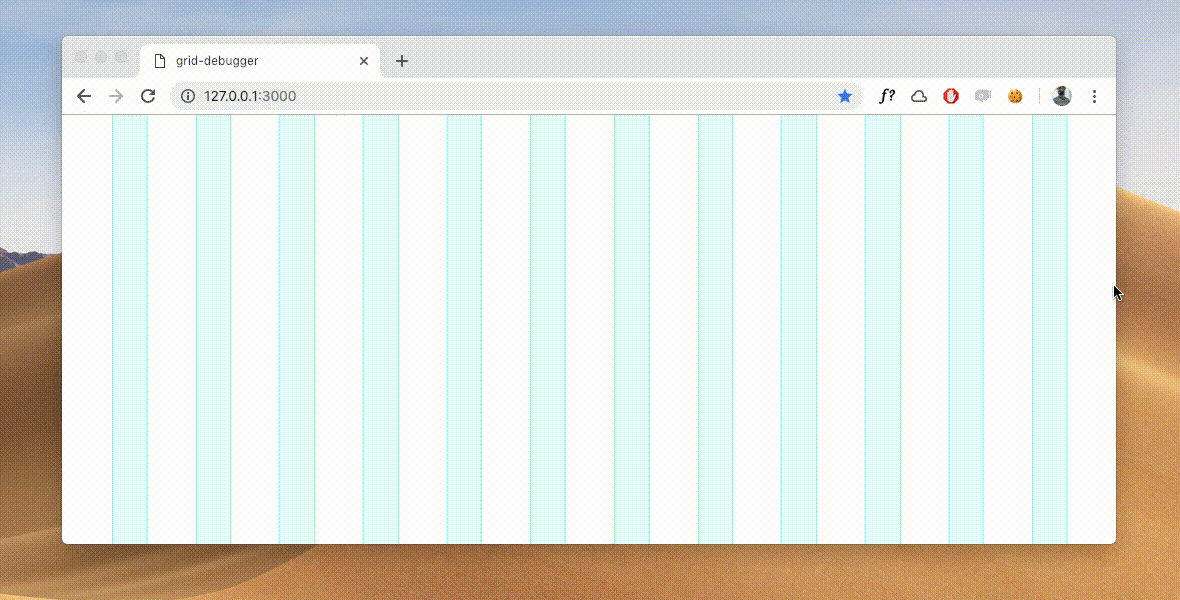
Task: Open the user profile avatar
Action: (1062, 96)
